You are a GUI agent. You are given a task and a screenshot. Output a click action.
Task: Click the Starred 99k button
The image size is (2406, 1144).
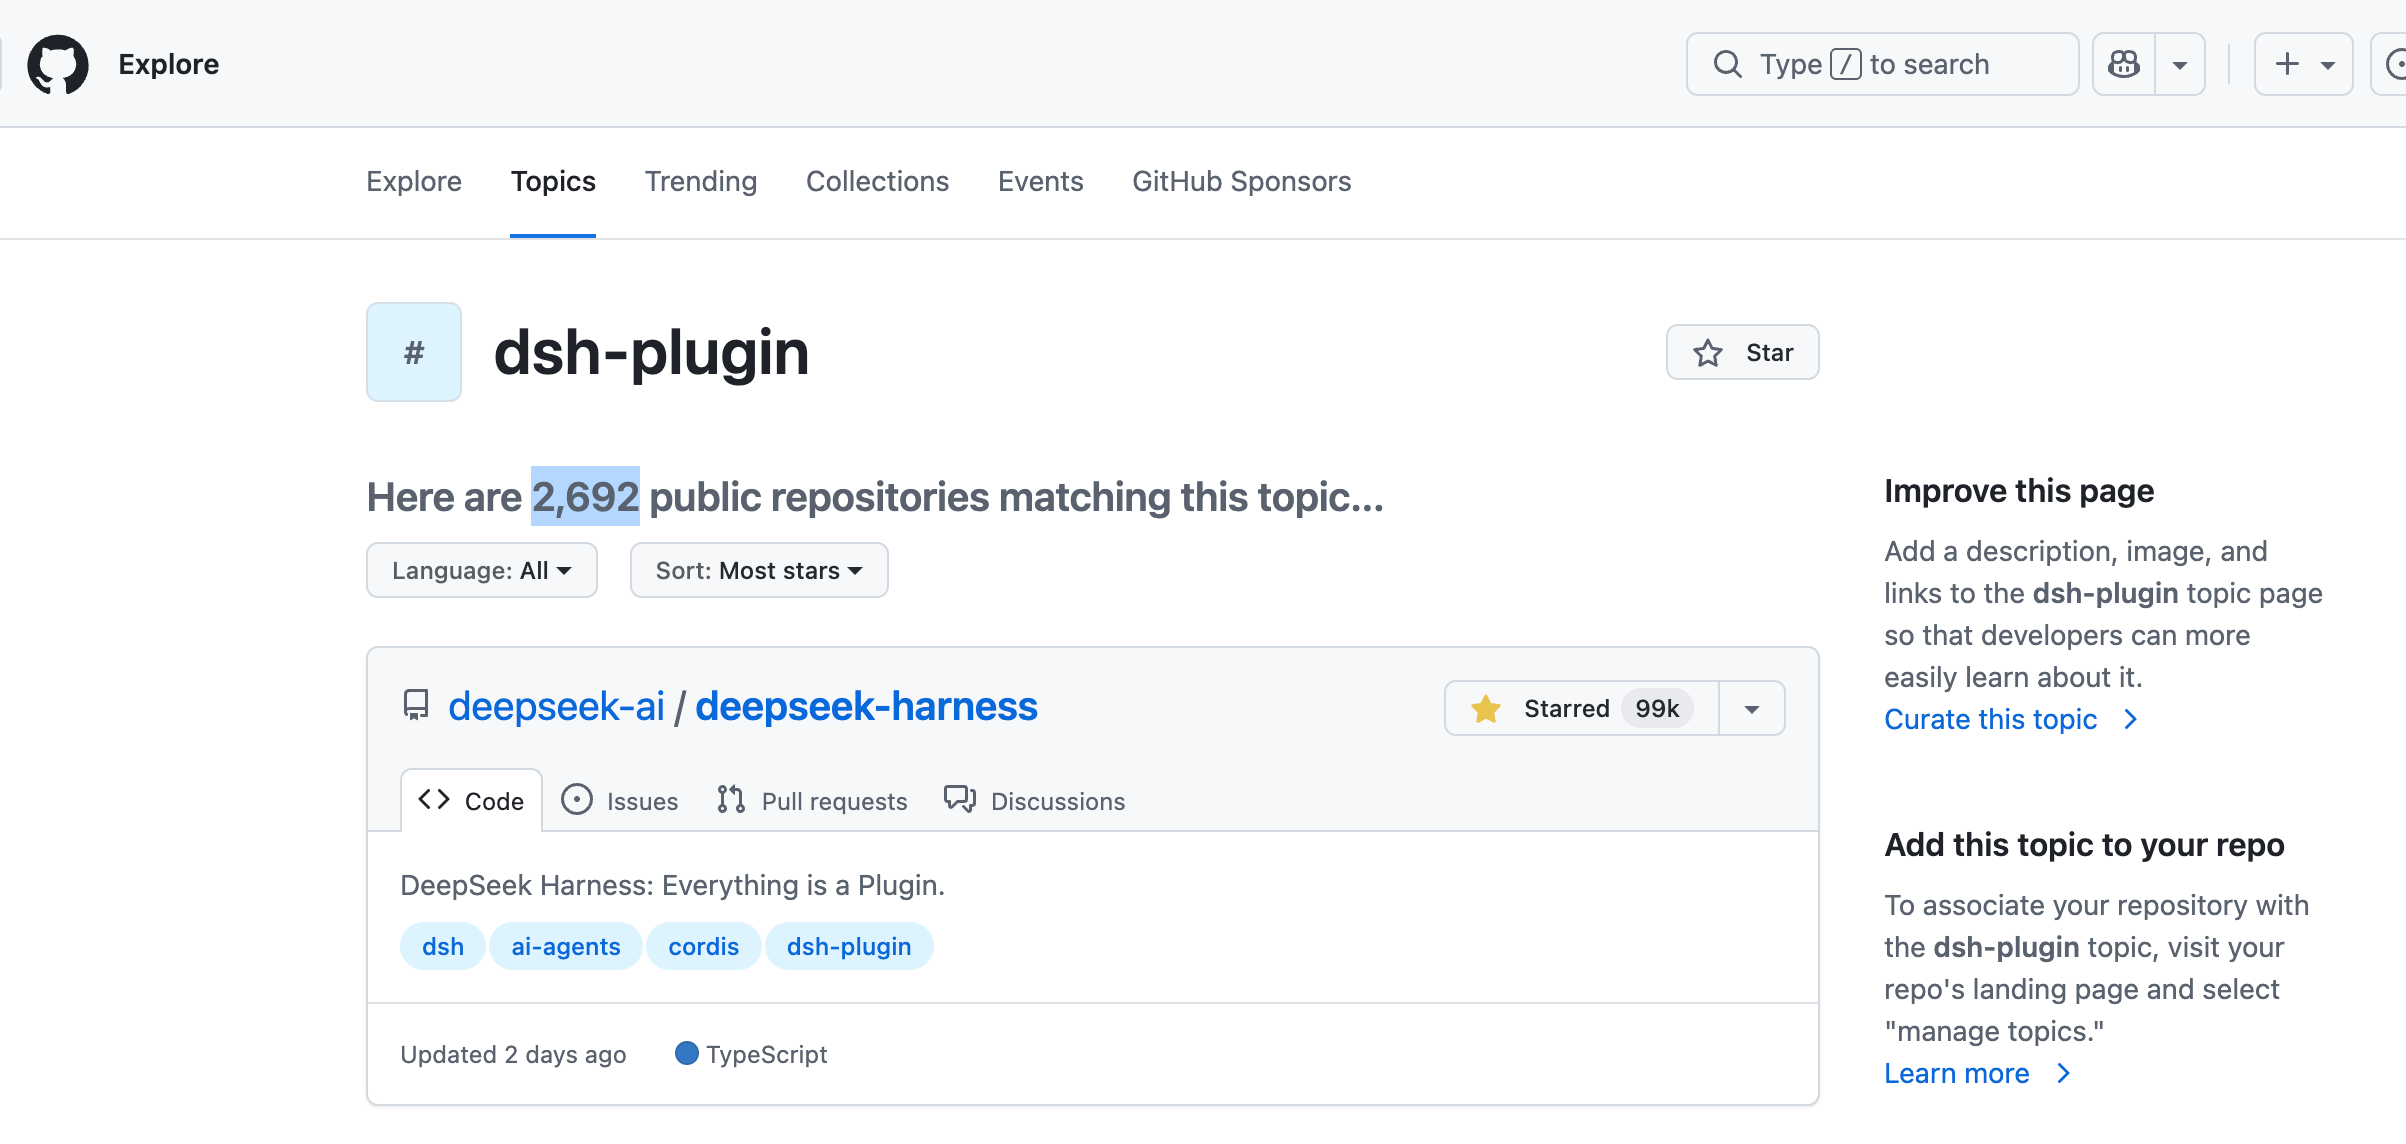coord(1582,708)
